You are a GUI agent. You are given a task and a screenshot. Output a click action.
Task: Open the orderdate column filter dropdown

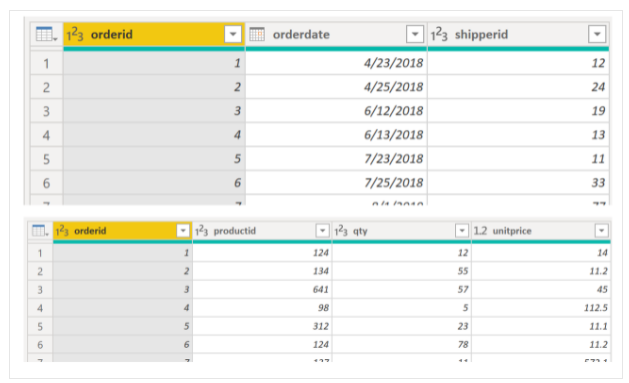click(415, 34)
